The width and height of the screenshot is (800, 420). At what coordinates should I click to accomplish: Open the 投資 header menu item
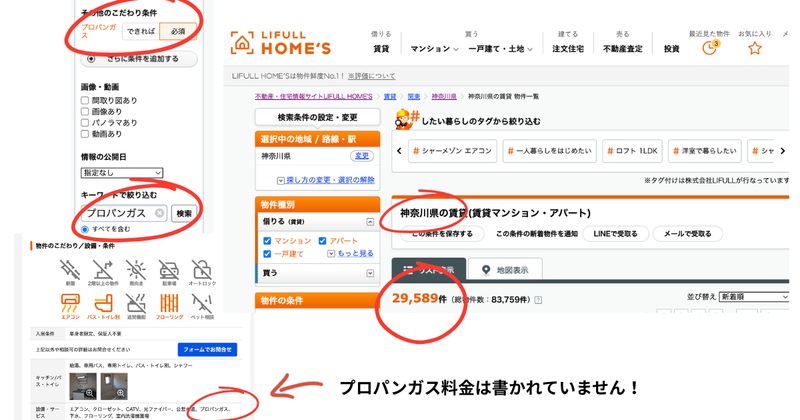coord(671,49)
